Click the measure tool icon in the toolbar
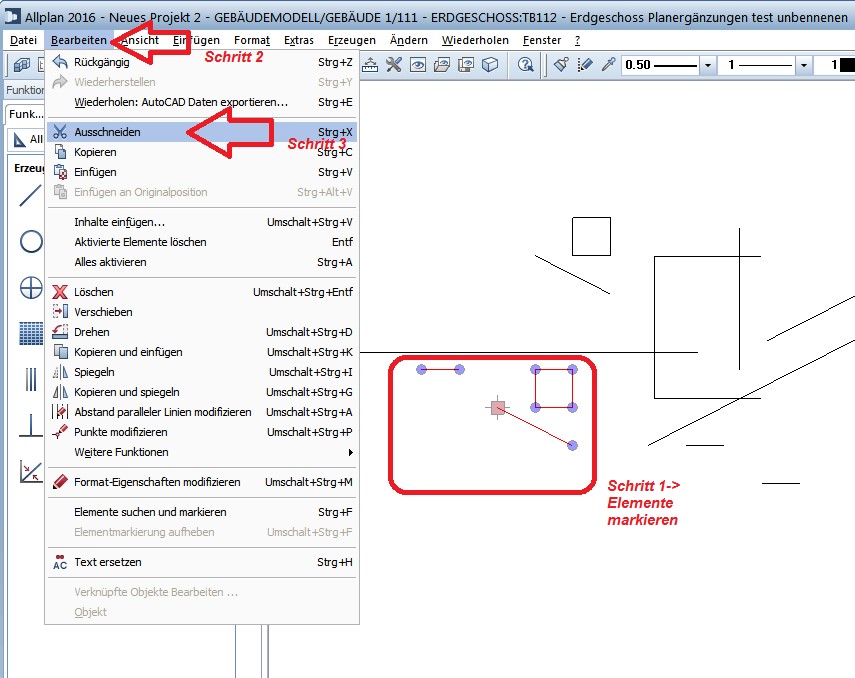The height and width of the screenshot is (678, 855). point(370,65)
